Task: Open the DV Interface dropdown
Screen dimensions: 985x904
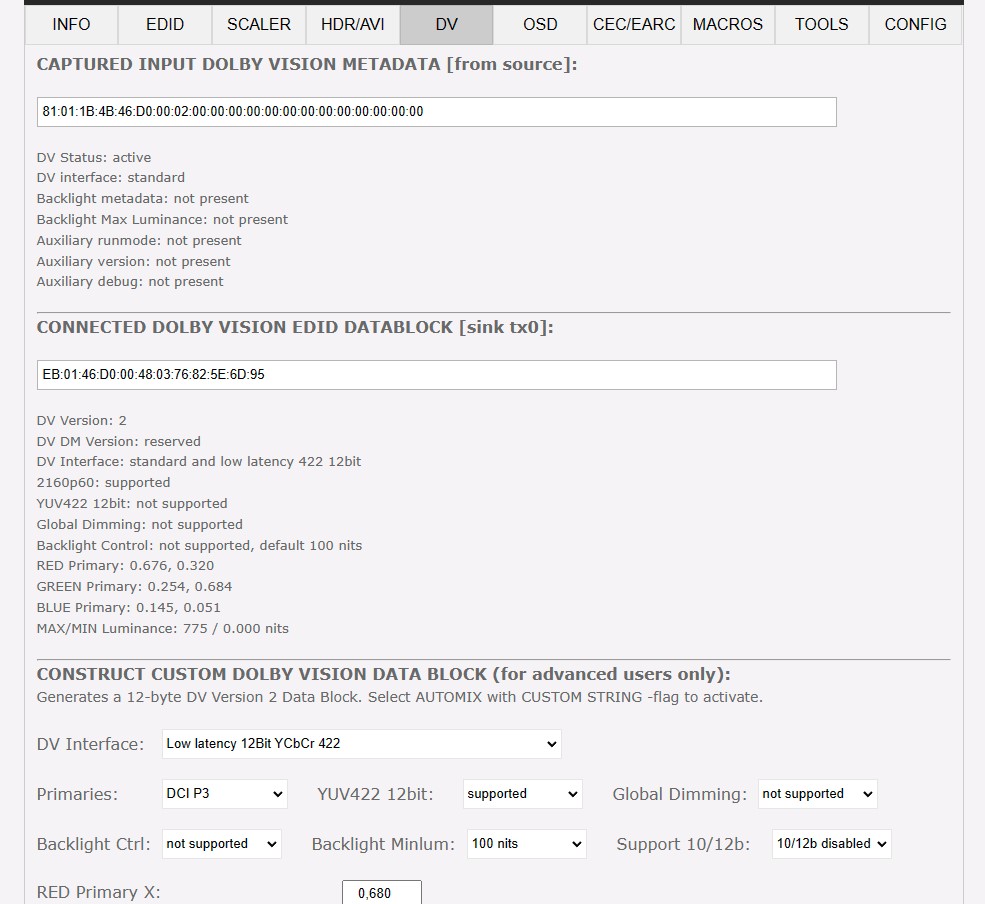Action: pos(362,744)
